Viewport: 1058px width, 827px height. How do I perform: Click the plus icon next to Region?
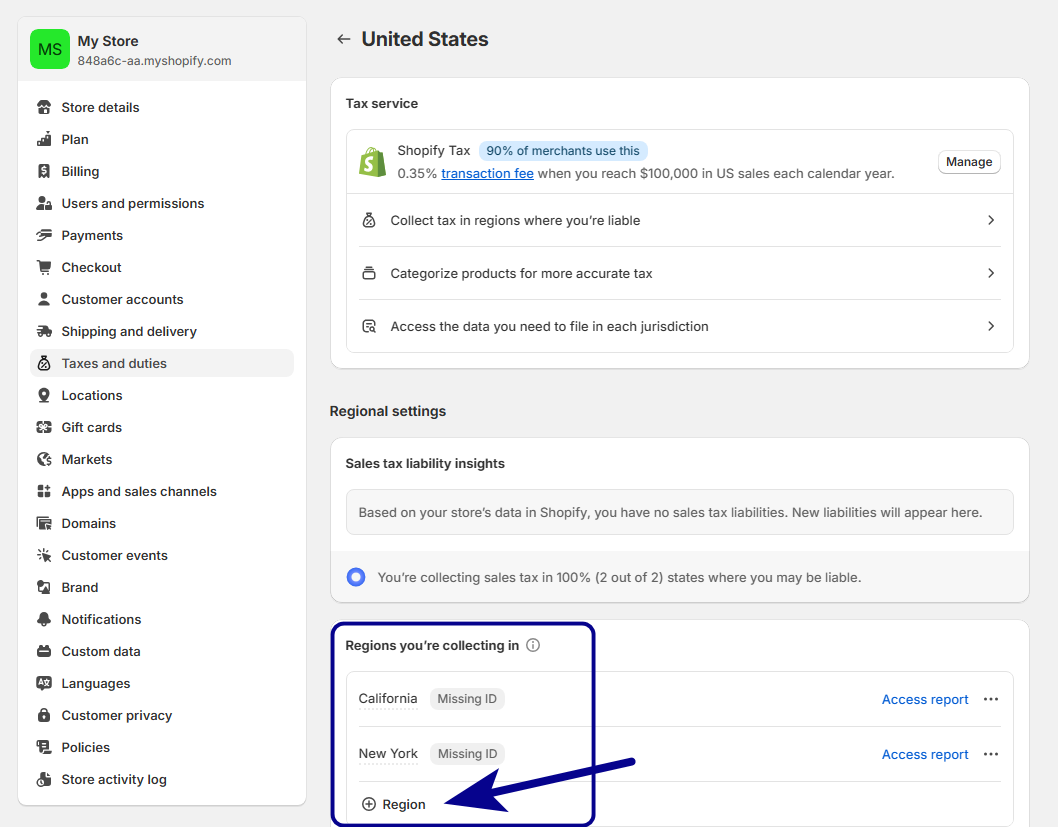pos(368,804)
